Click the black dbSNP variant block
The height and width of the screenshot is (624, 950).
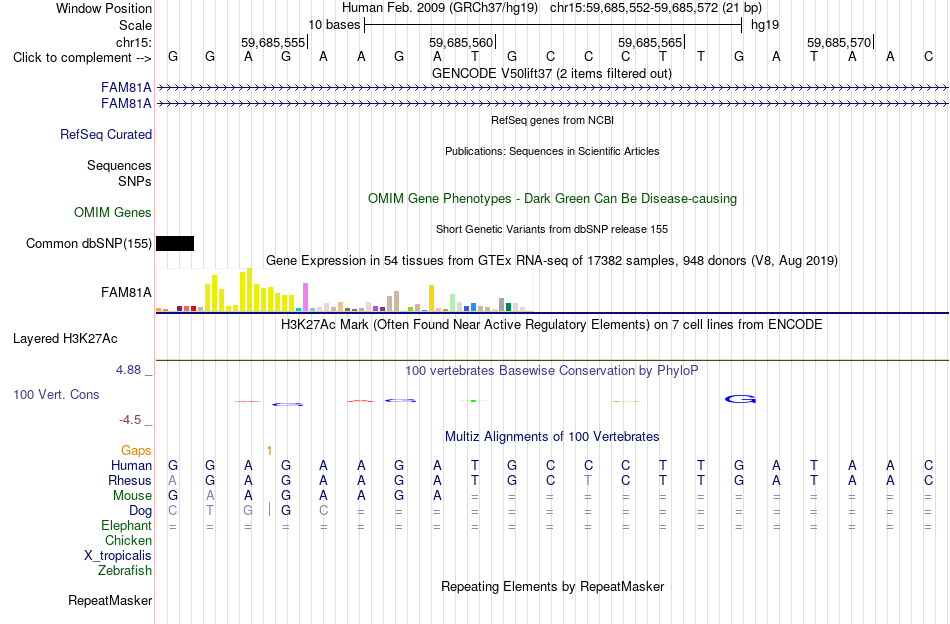tap(175, 244)
